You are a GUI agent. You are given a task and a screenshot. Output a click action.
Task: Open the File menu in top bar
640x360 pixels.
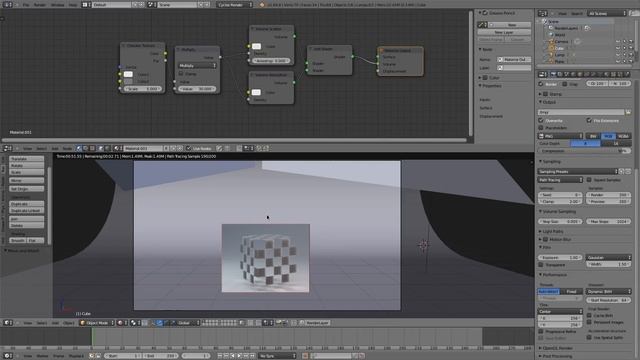(x=26, y=4)
